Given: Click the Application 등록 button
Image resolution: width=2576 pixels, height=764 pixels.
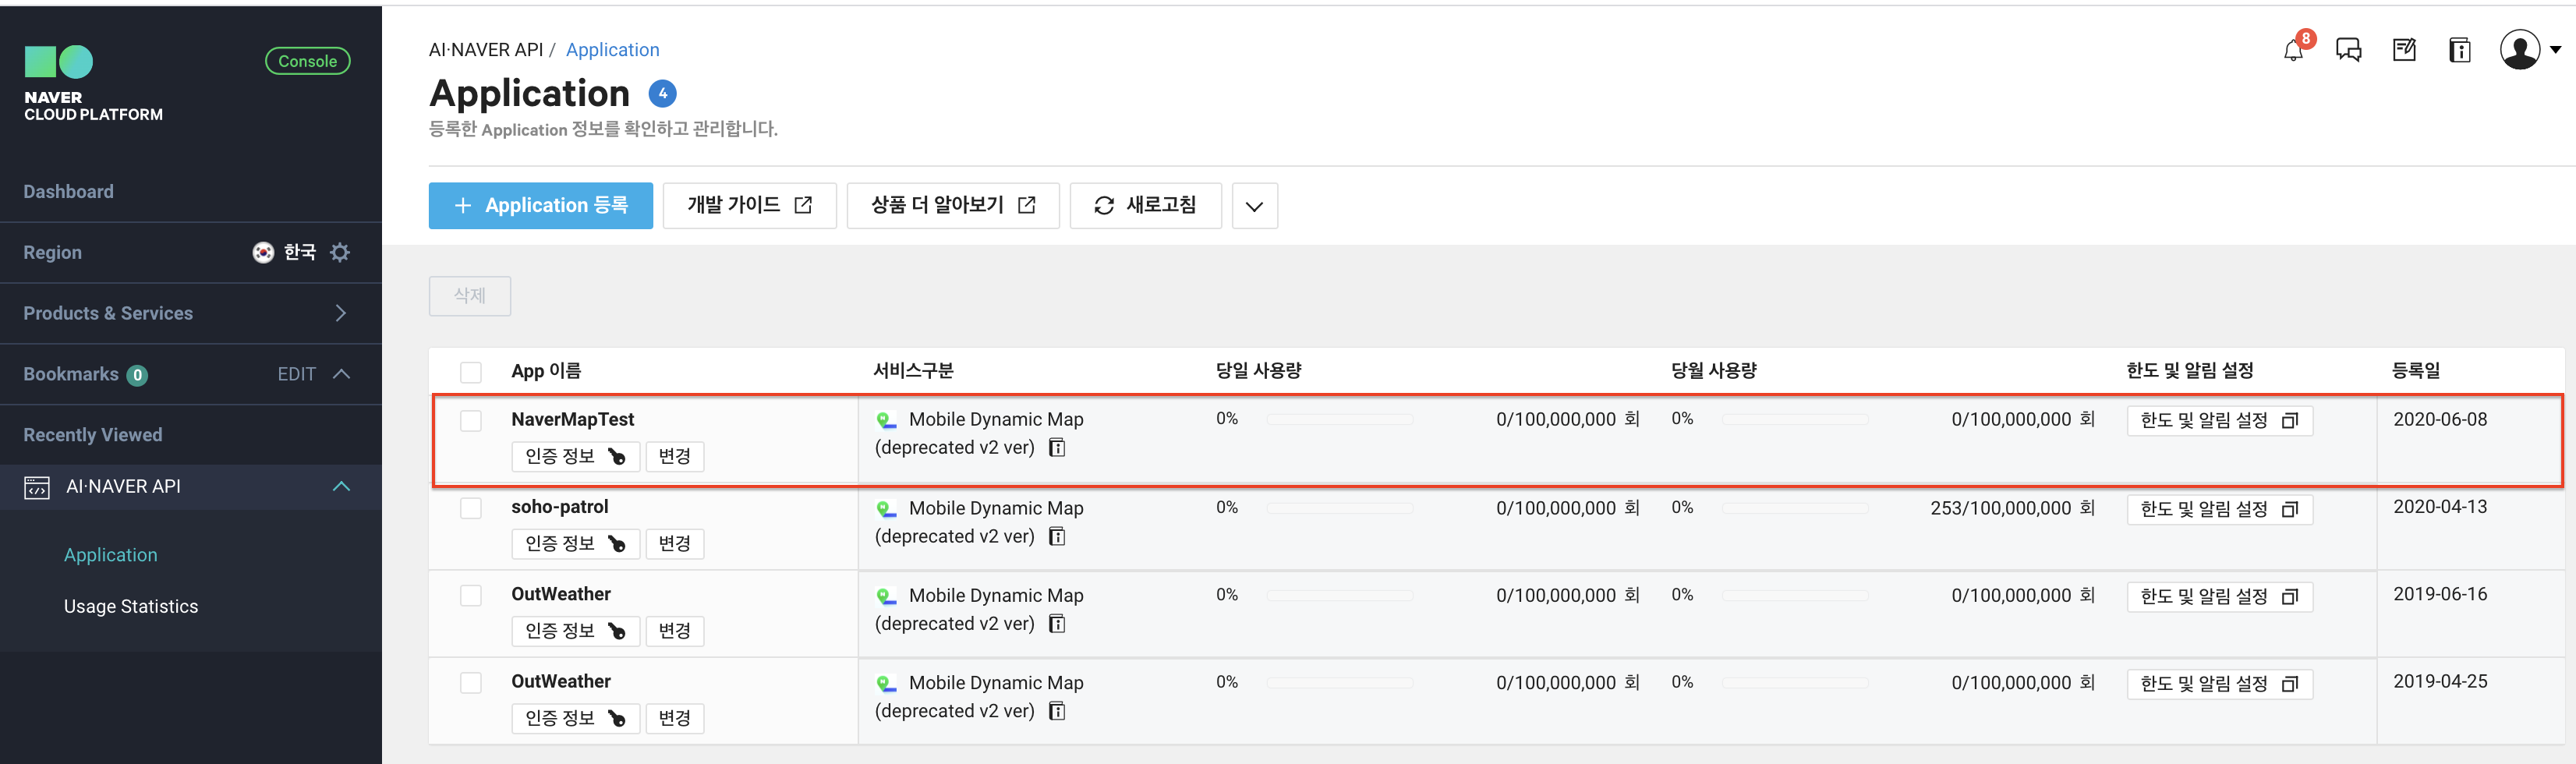Looking at the screenshot, I should click(x=541, y=206).
